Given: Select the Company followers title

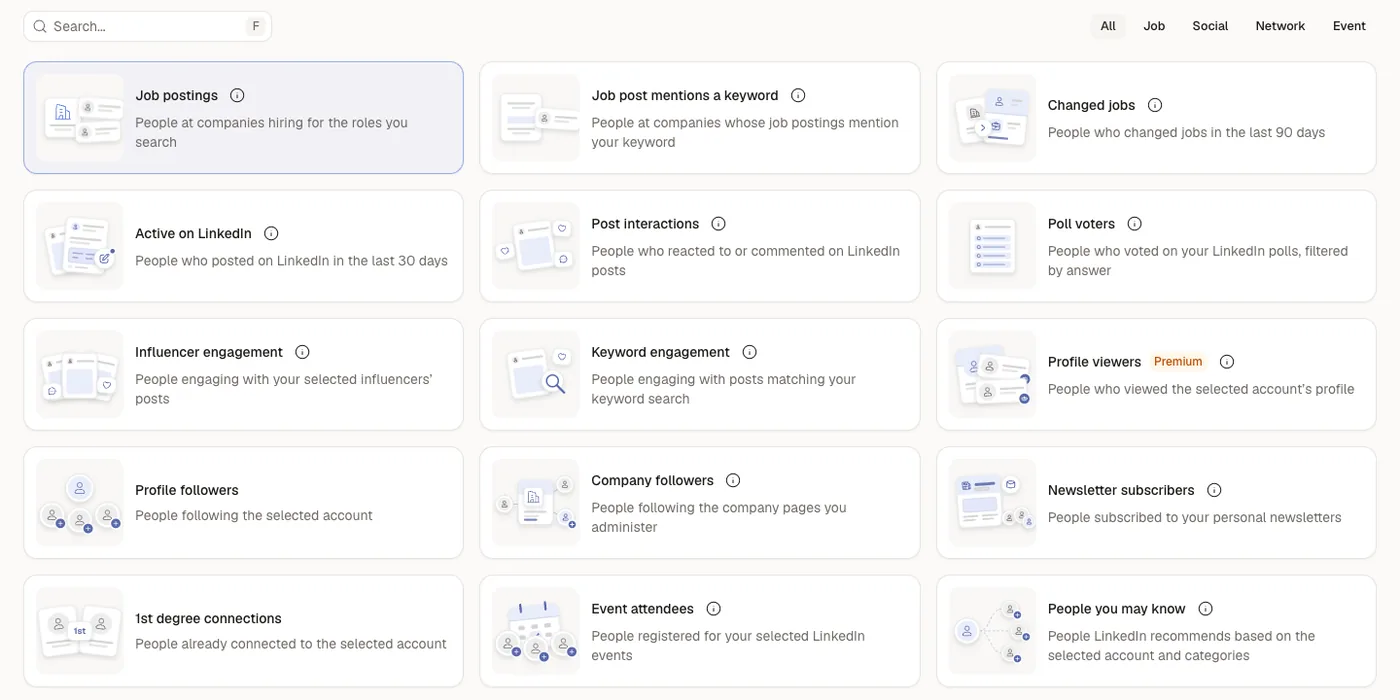Looking at the screenshot, I should [652, 480].
